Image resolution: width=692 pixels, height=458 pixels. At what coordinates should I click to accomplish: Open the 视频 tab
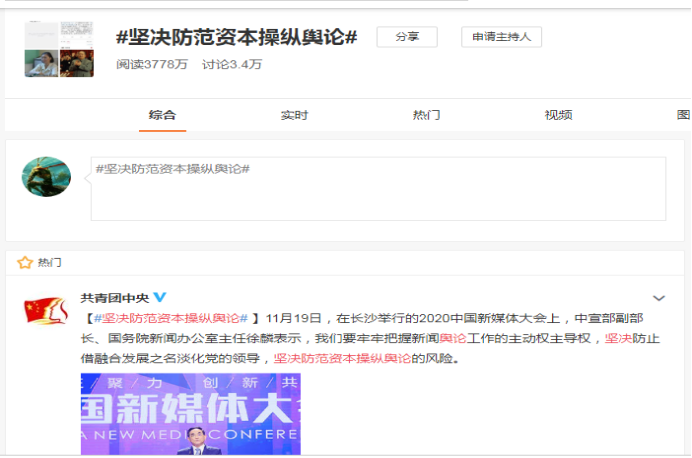558,115
